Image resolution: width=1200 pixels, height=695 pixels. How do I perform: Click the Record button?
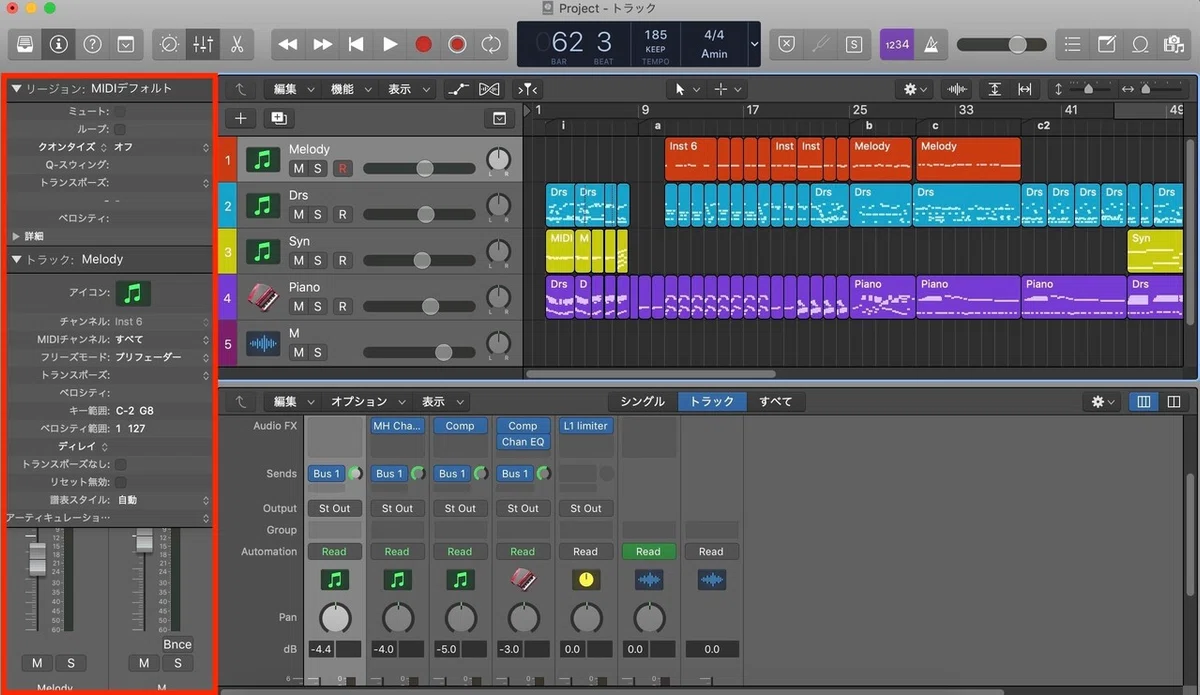pos(424,44)
